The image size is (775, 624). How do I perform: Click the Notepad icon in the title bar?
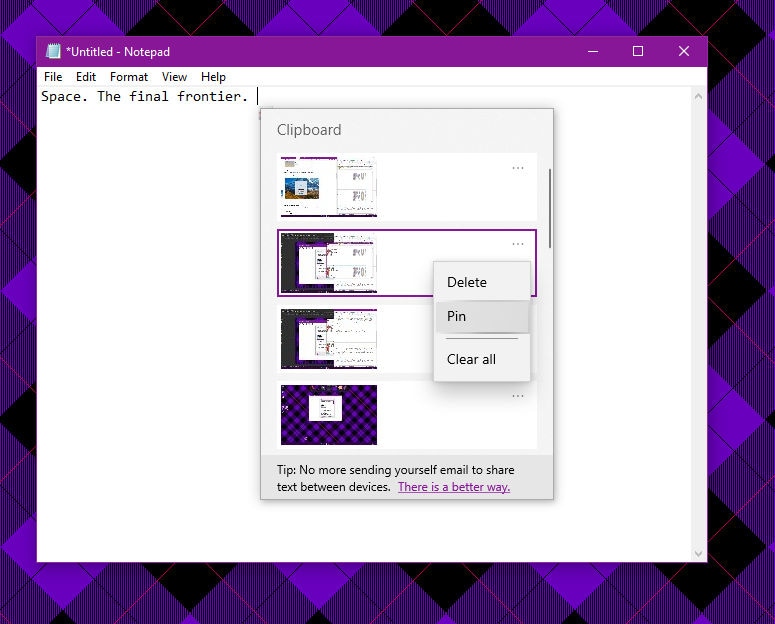[x=54, y=52]
